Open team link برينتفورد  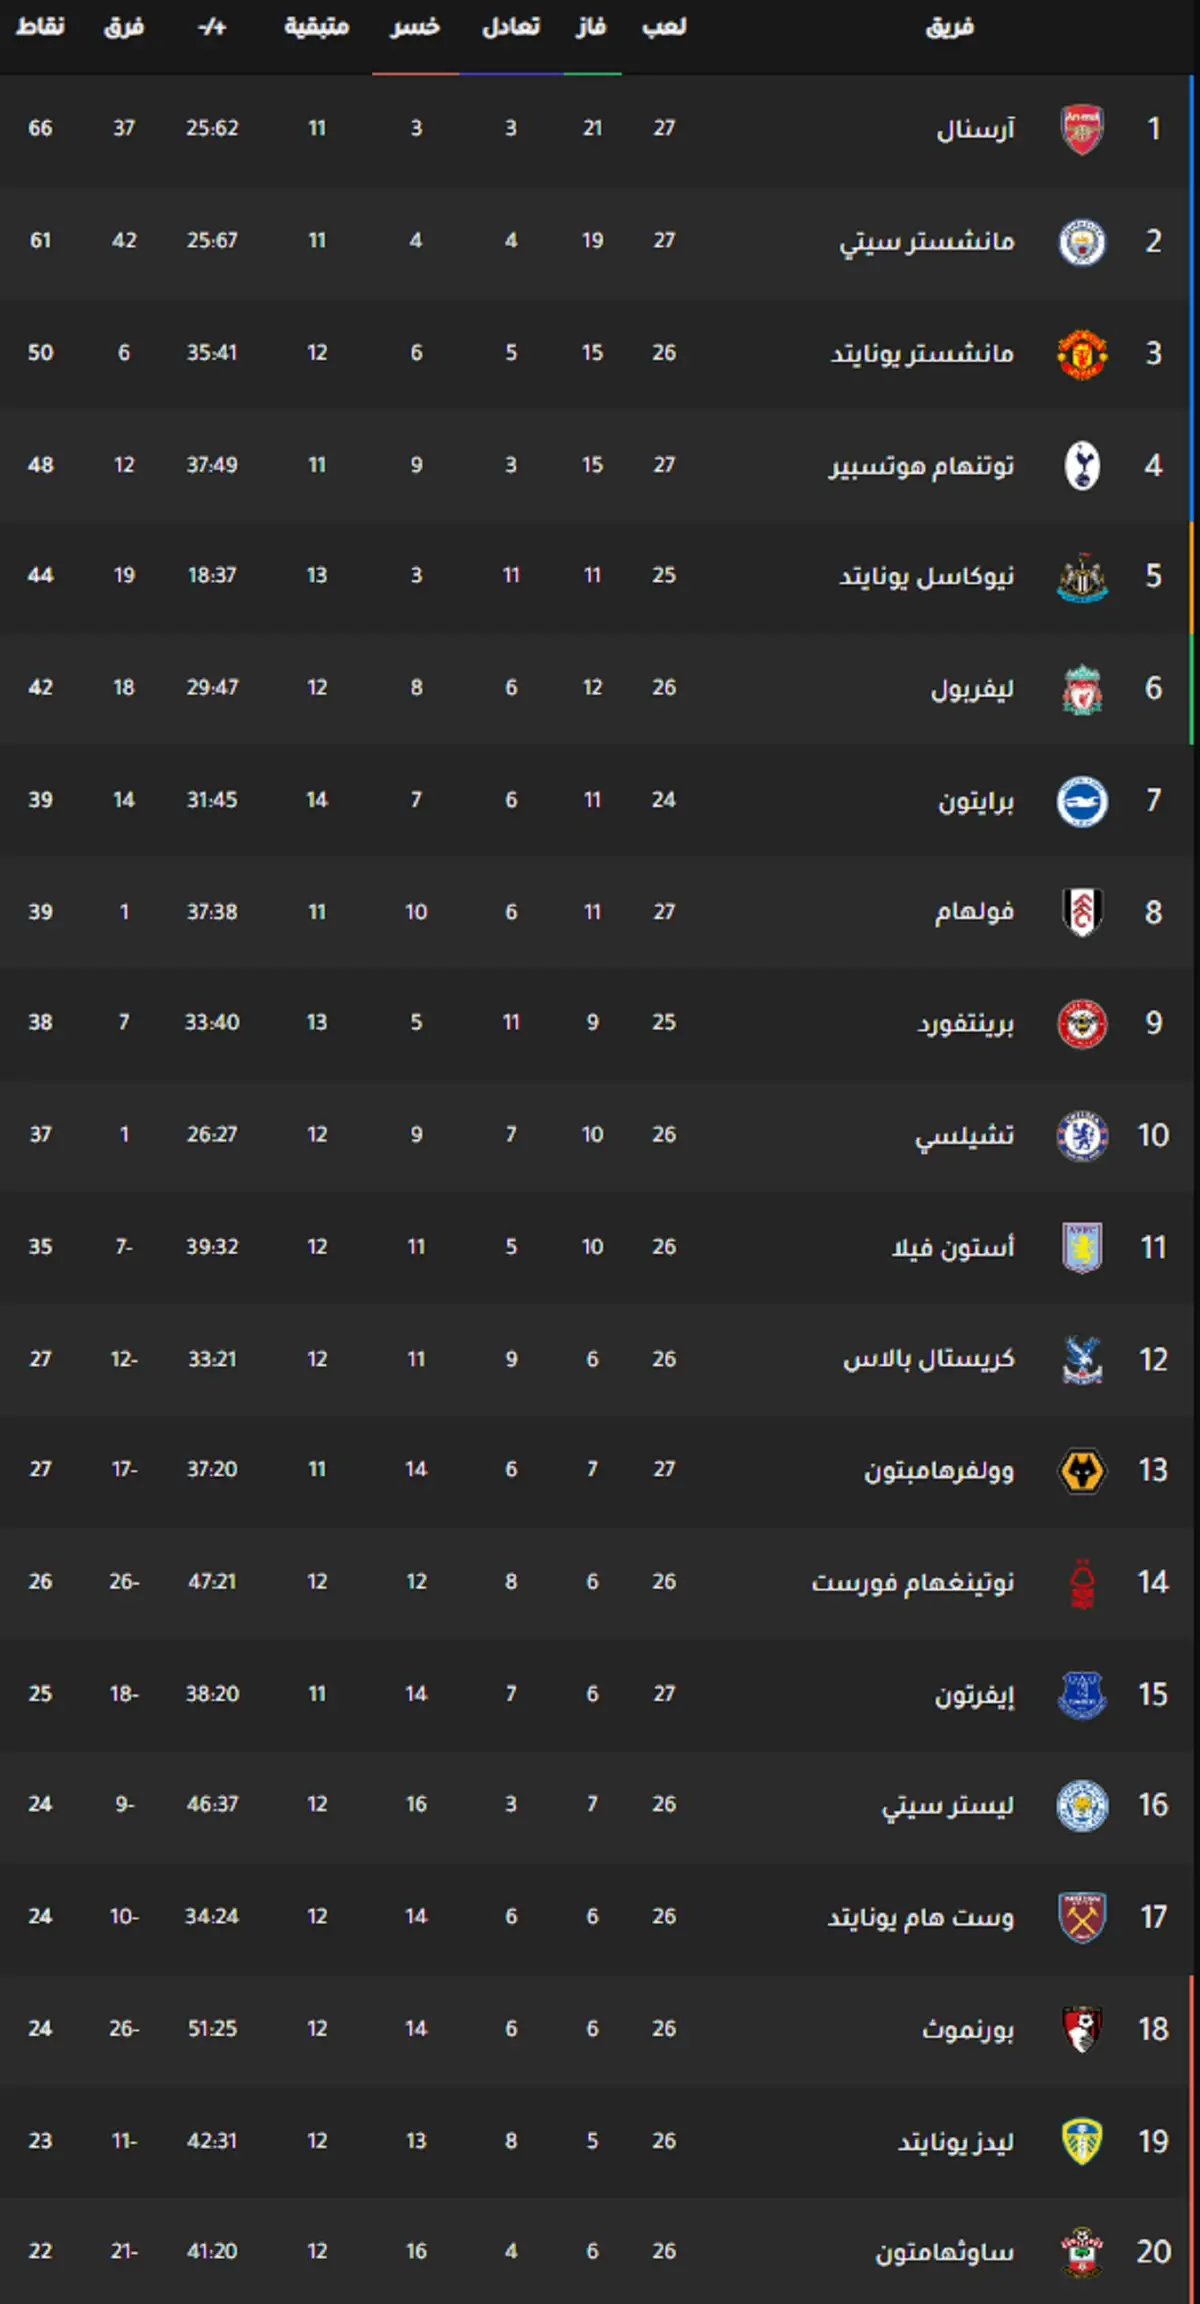coord(966,1024)
